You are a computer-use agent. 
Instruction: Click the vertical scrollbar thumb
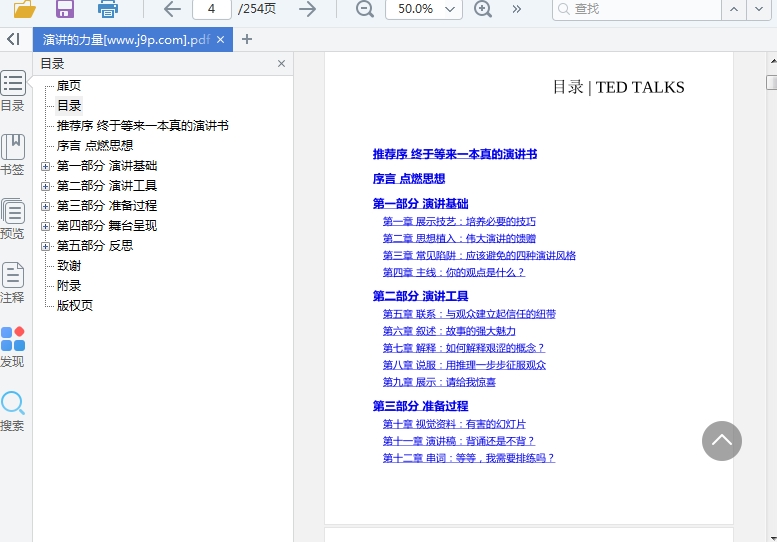[x=772, y=82]
